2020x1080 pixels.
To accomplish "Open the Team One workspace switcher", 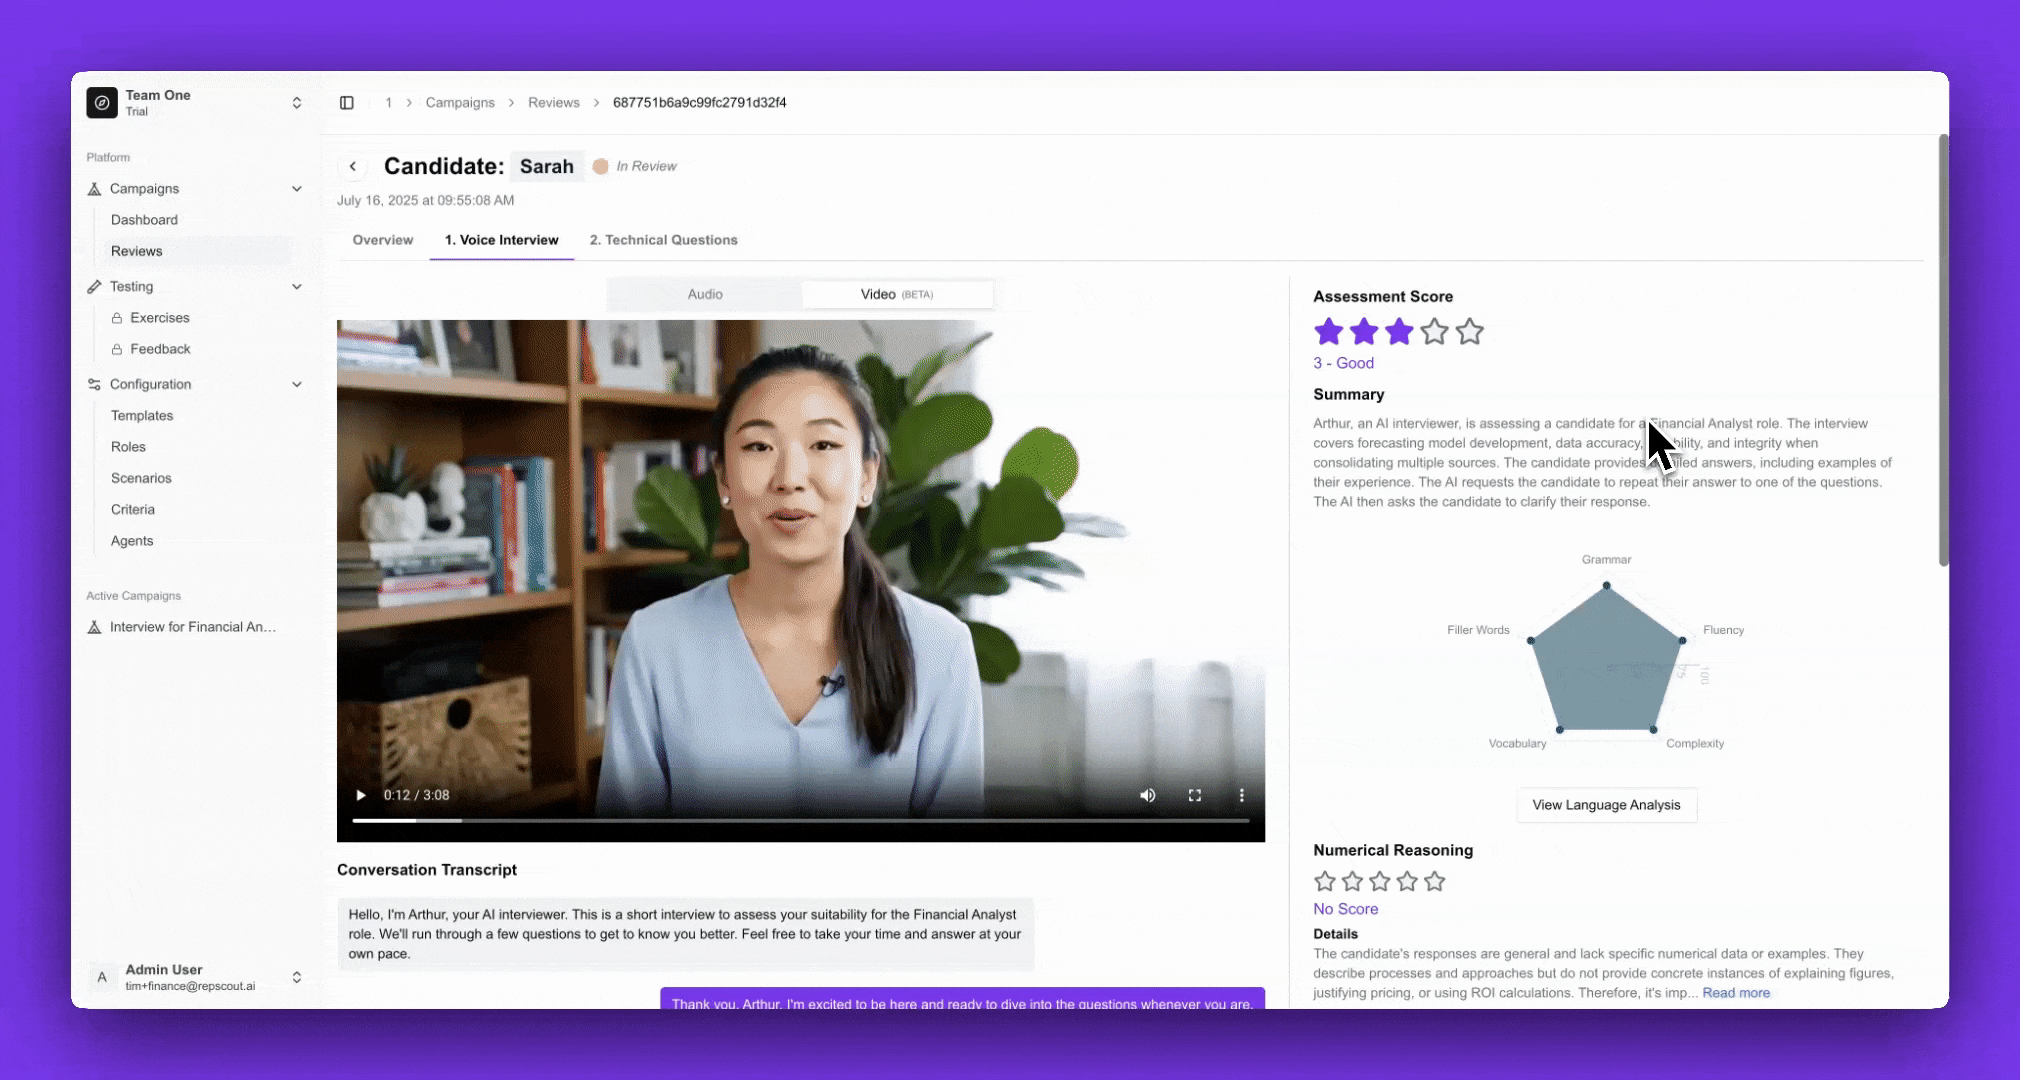I will click(x=297, y=103).
